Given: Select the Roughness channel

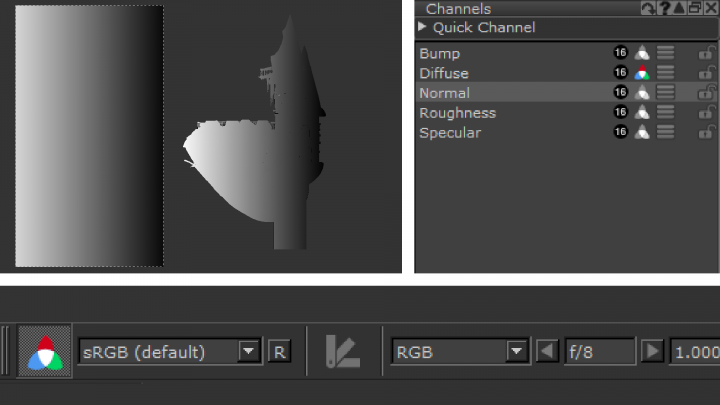Looking at the screenshot, I should click(457, 112).
